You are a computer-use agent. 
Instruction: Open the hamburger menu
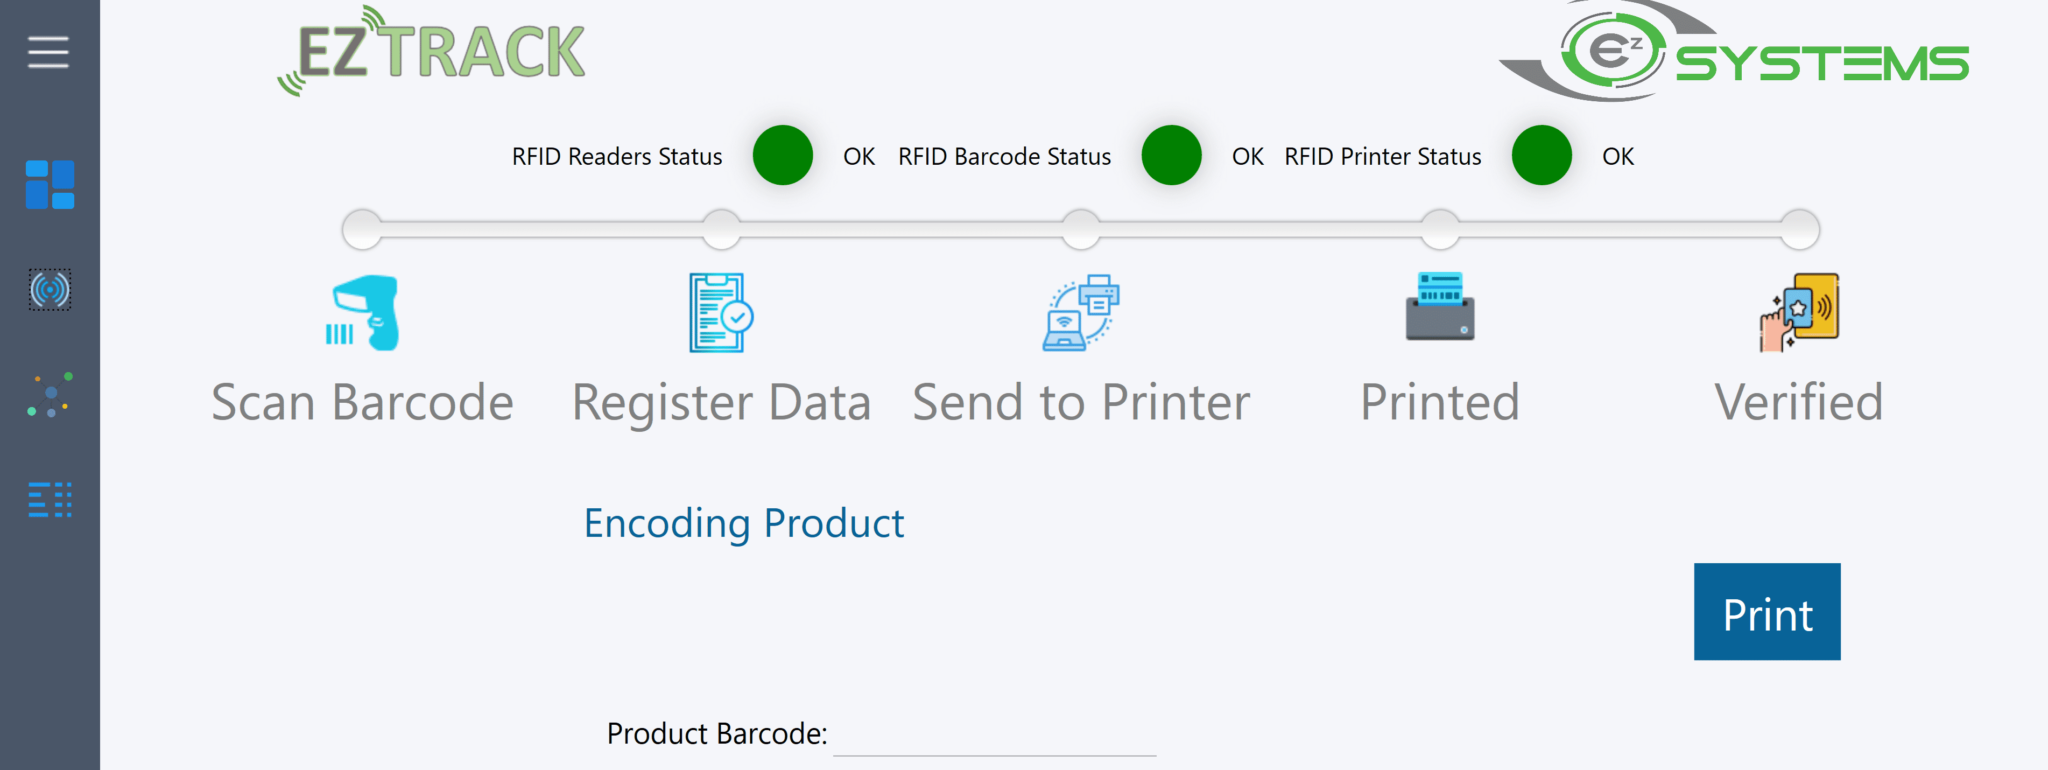(x=48, y=52)
